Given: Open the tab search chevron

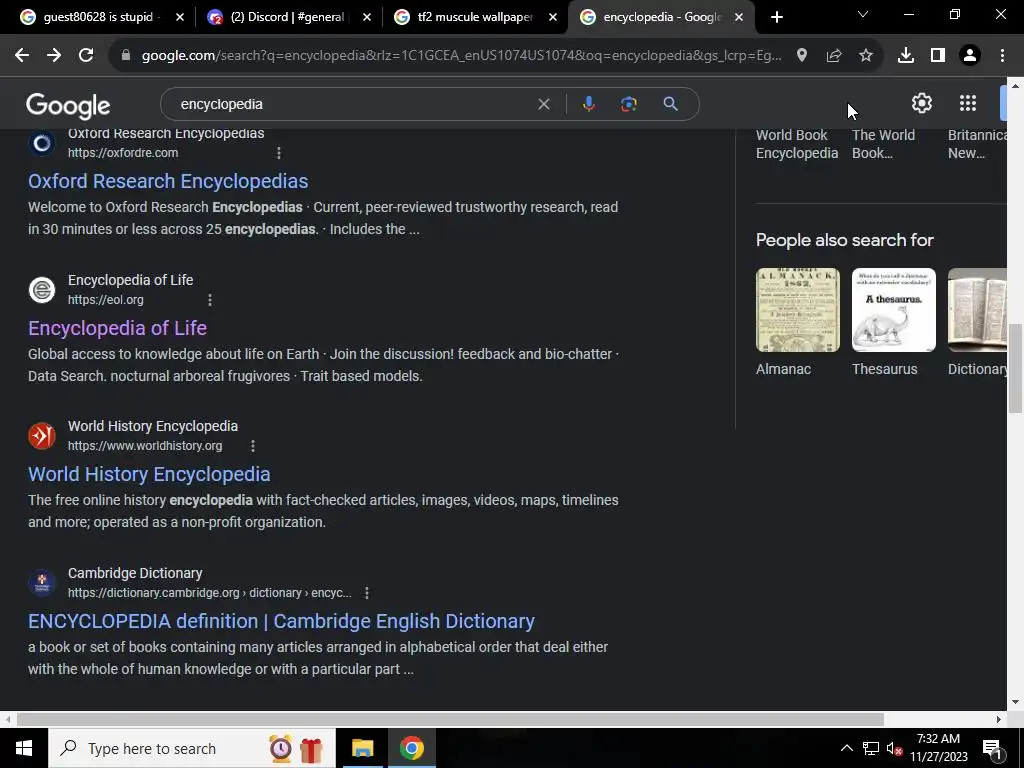Looking at the screenshot, I should coord(863,14).
